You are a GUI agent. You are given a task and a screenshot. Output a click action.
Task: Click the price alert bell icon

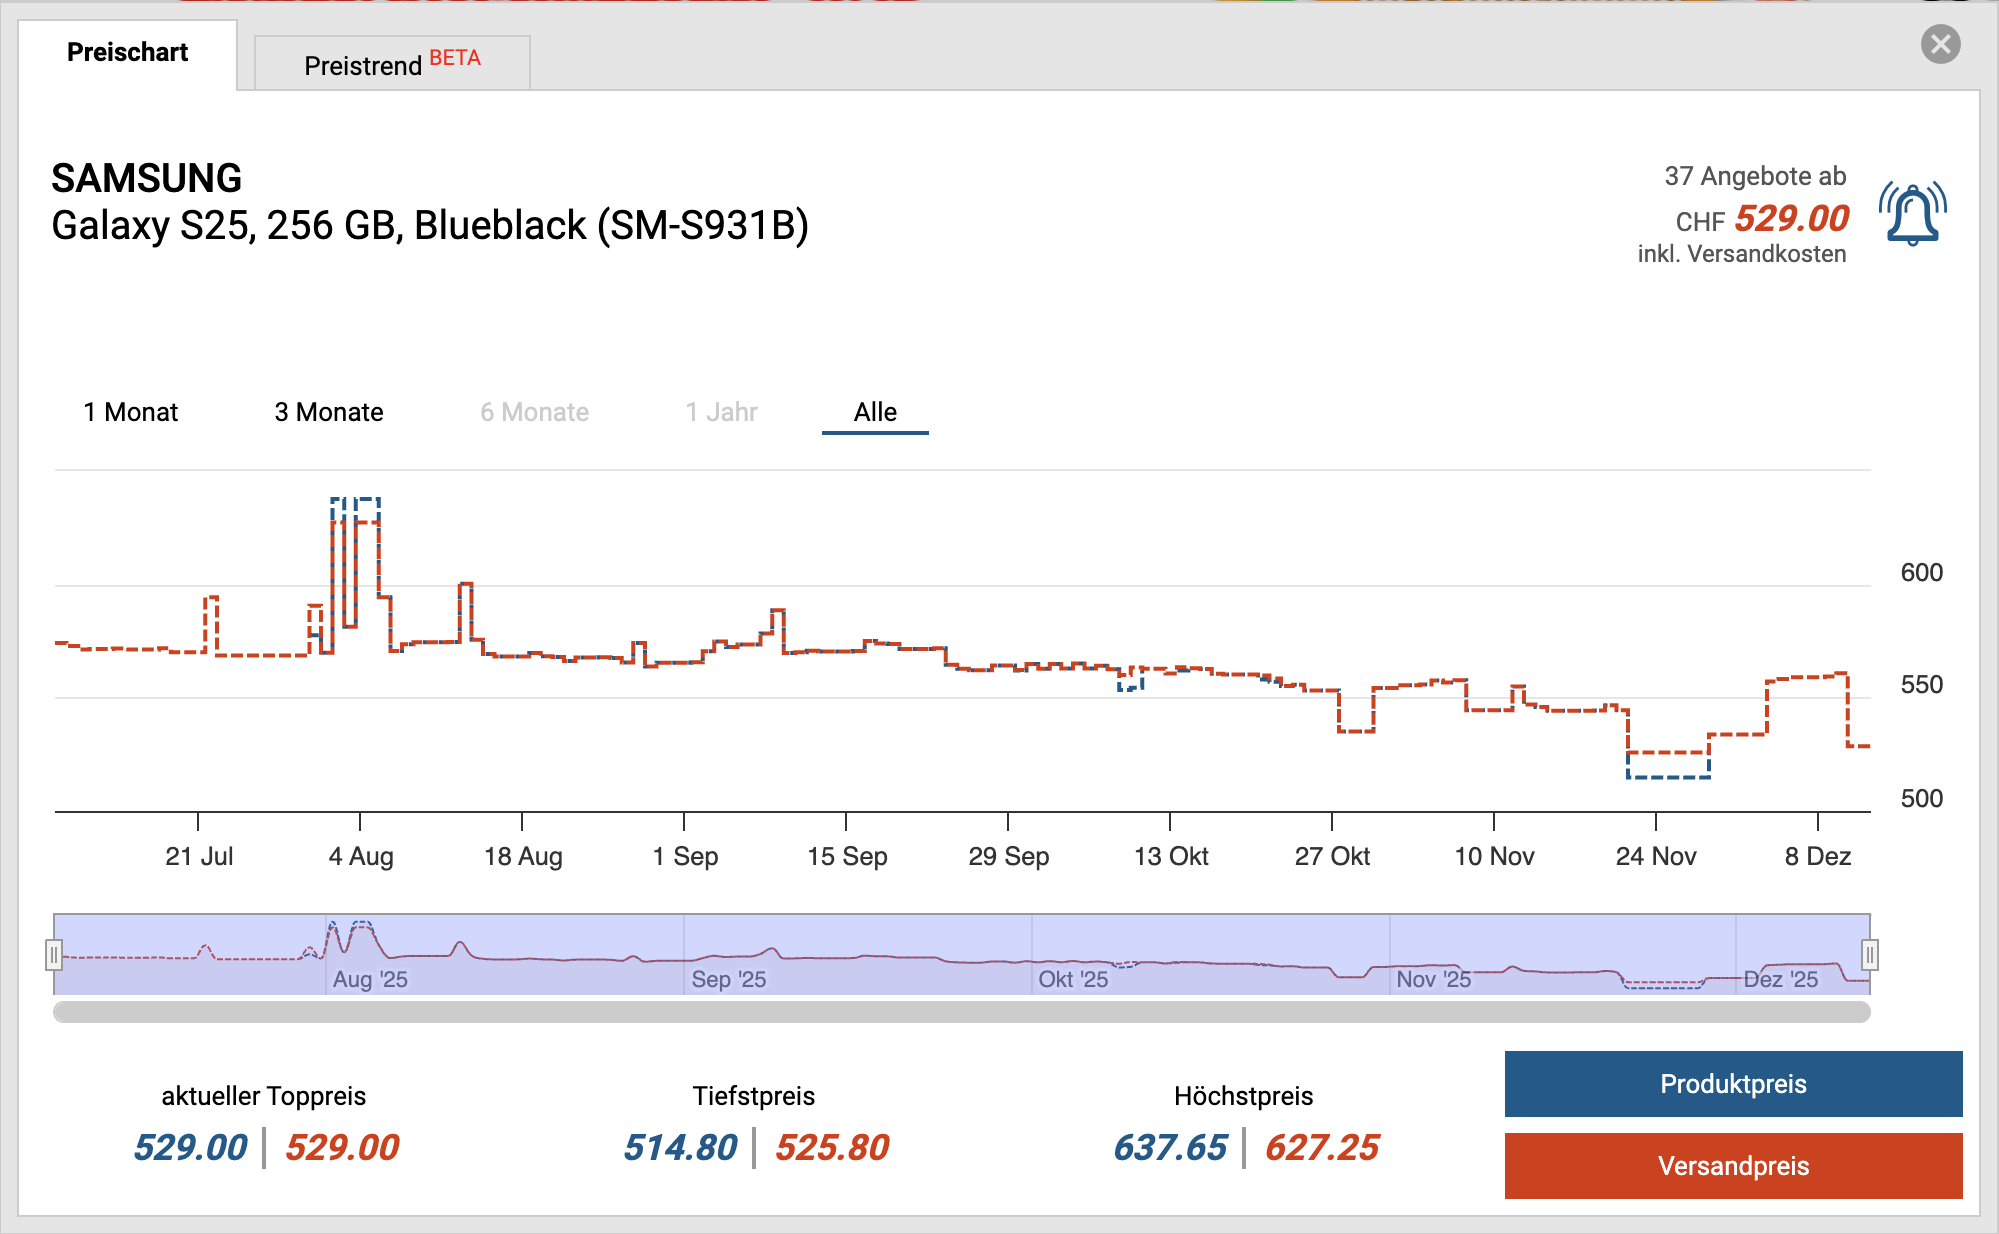[x=1912, y=213]
